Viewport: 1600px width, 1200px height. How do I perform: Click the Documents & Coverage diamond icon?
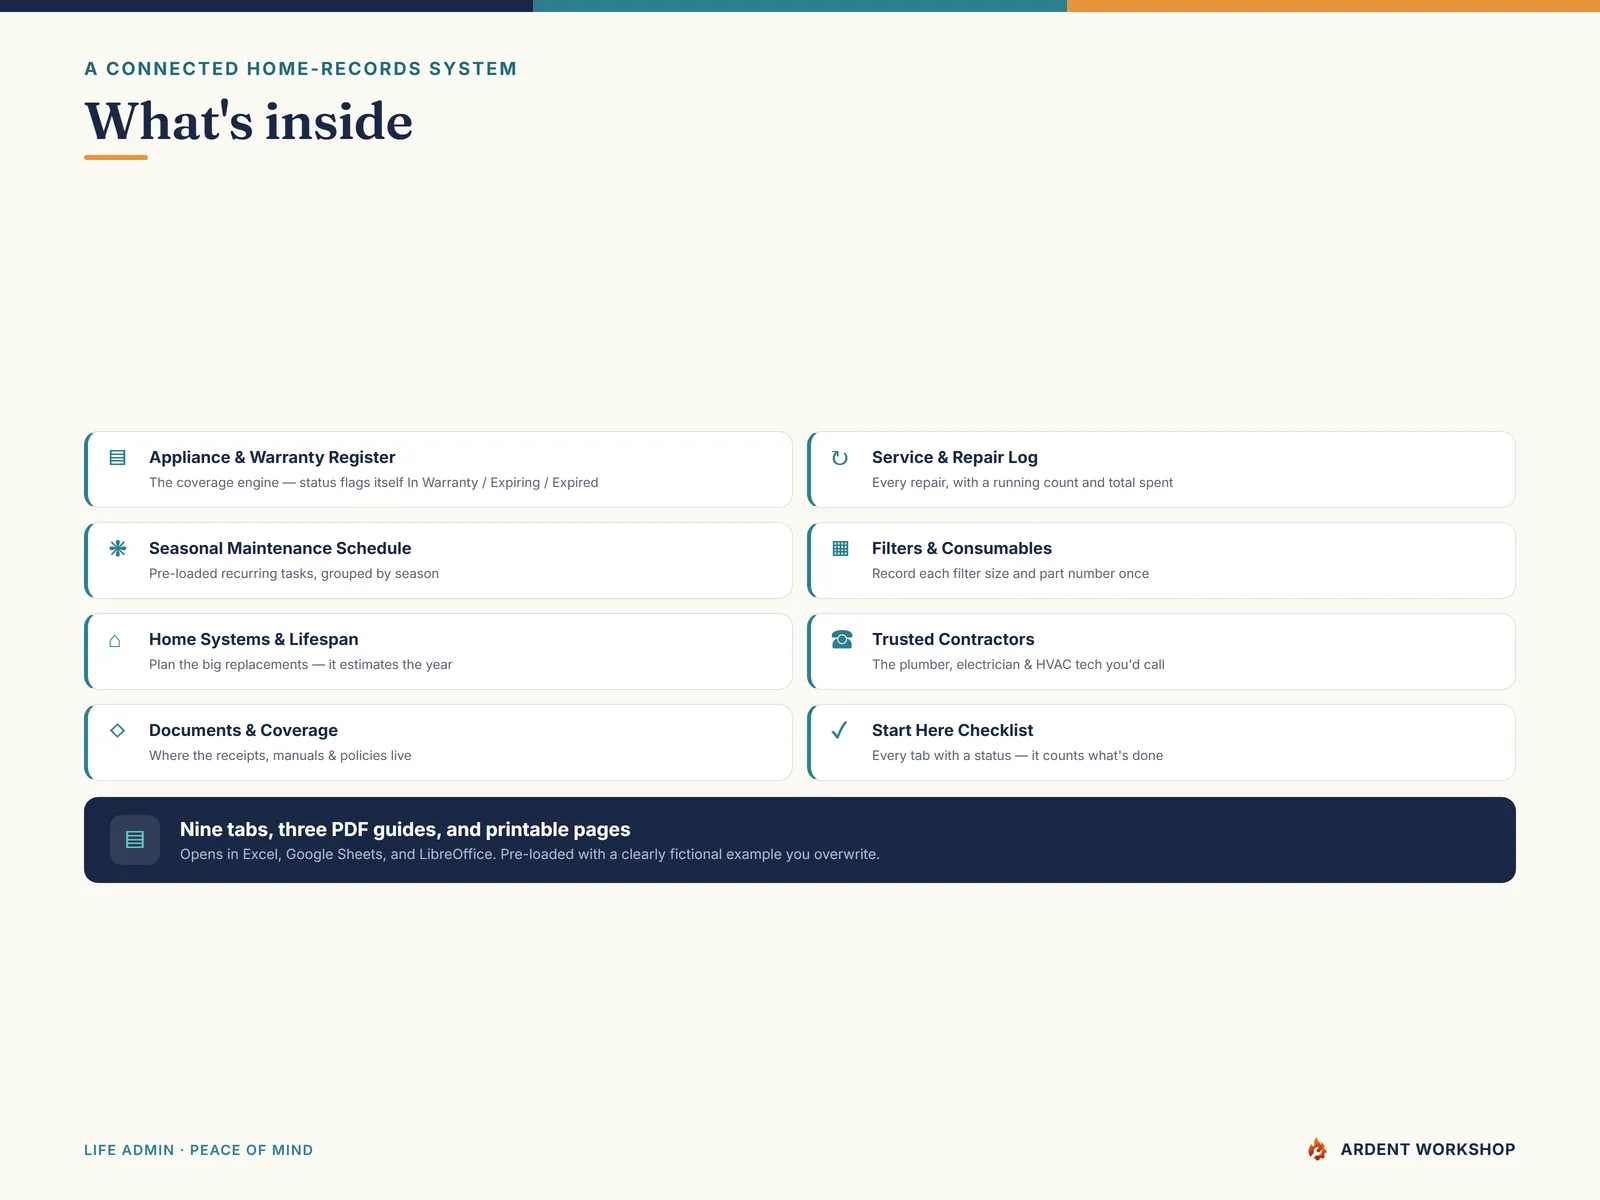117,730
